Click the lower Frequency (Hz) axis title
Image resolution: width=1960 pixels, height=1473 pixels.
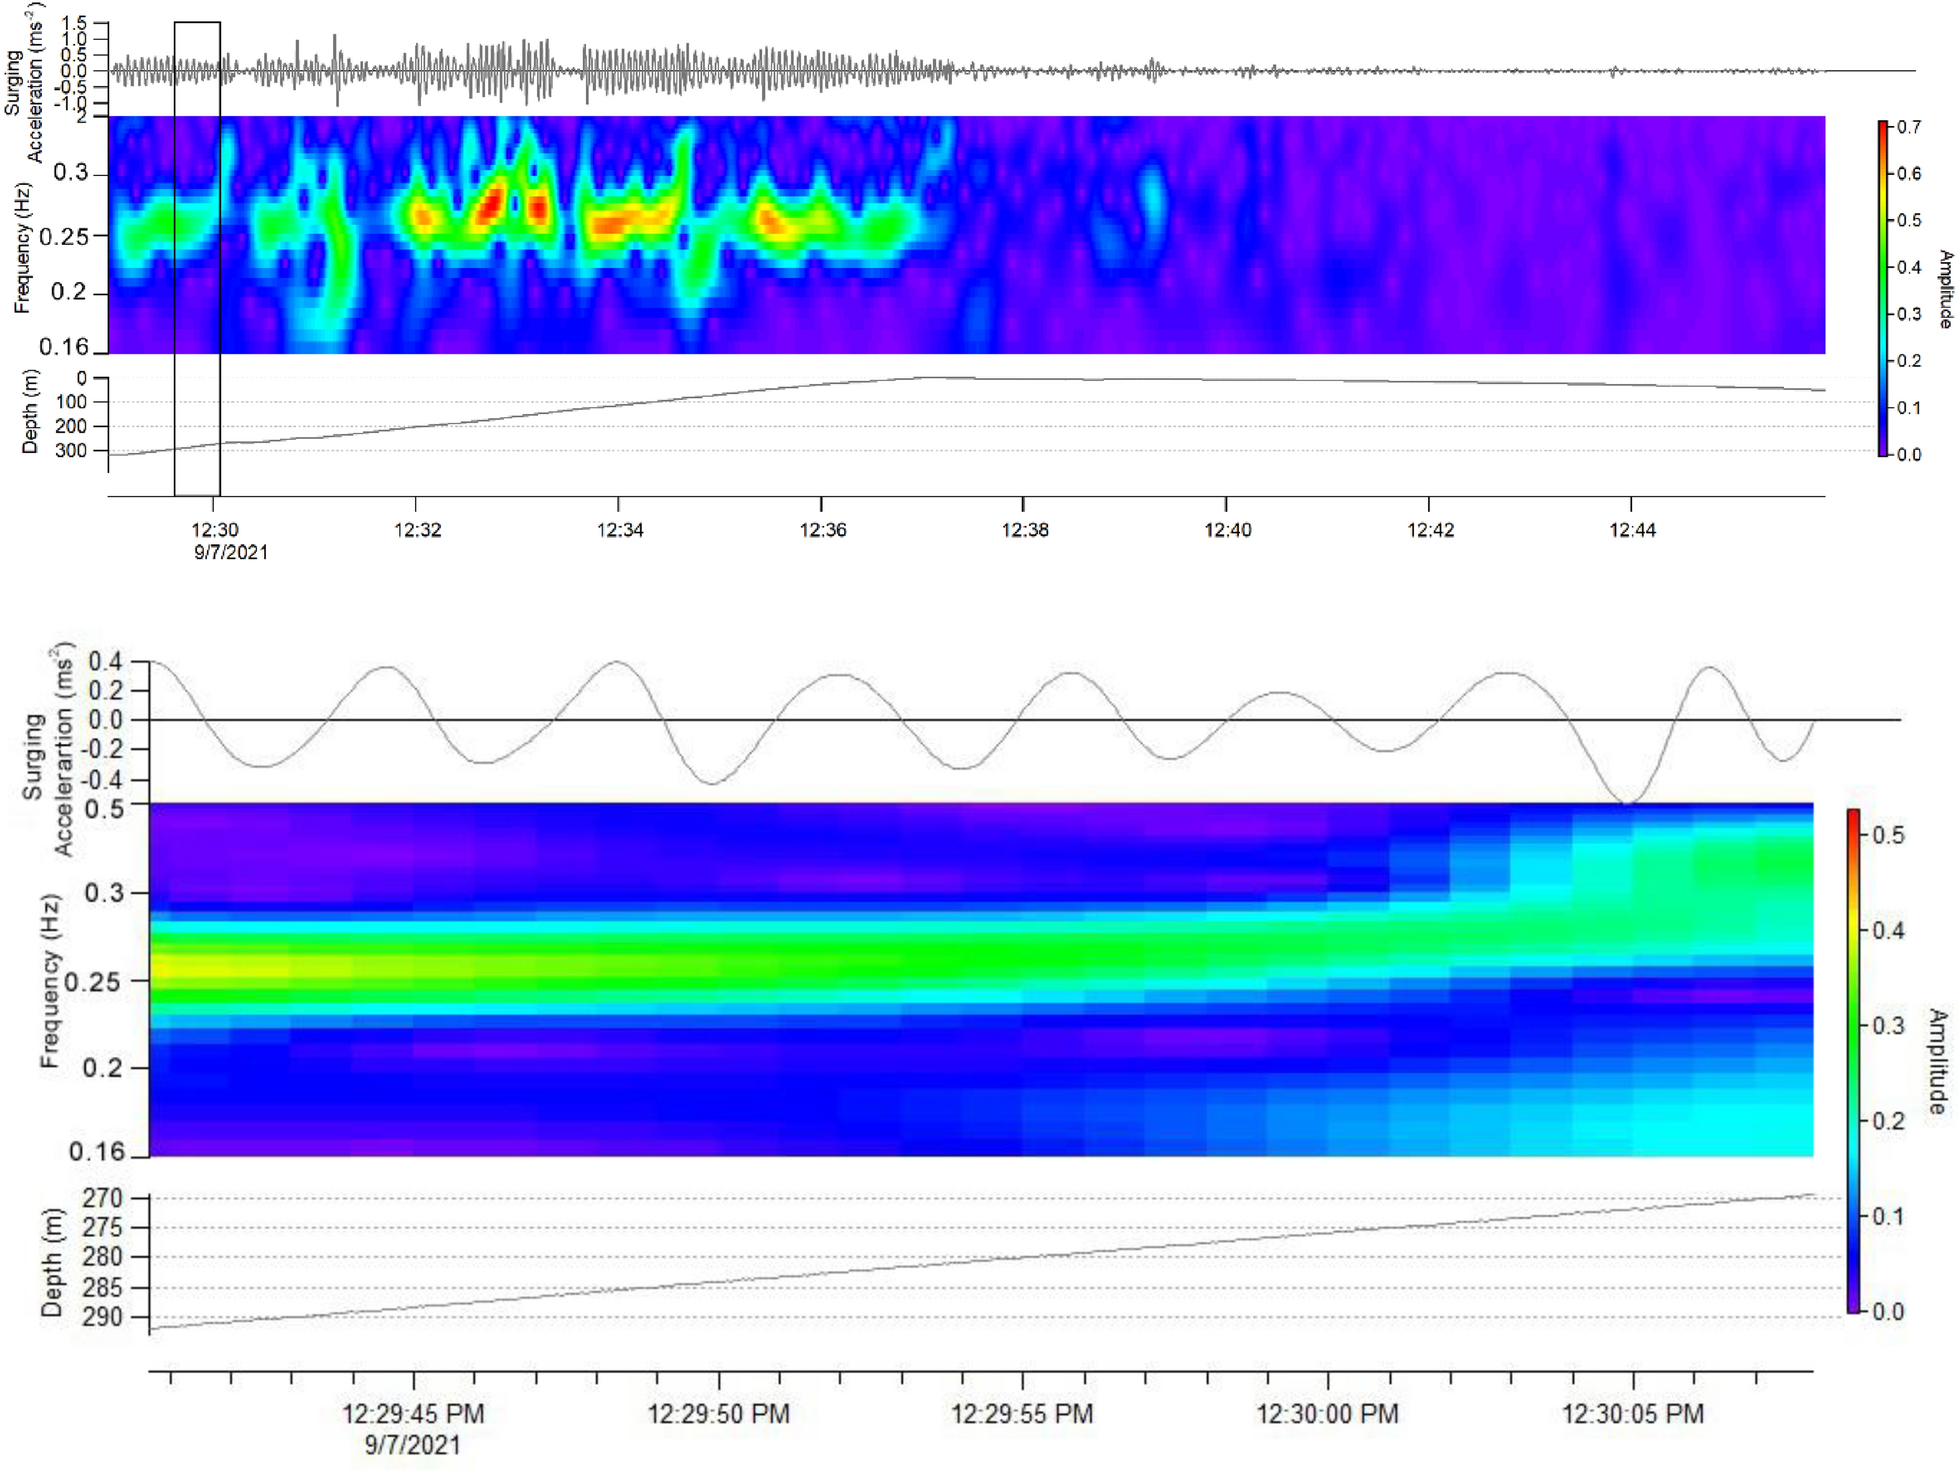pos(50,981)
